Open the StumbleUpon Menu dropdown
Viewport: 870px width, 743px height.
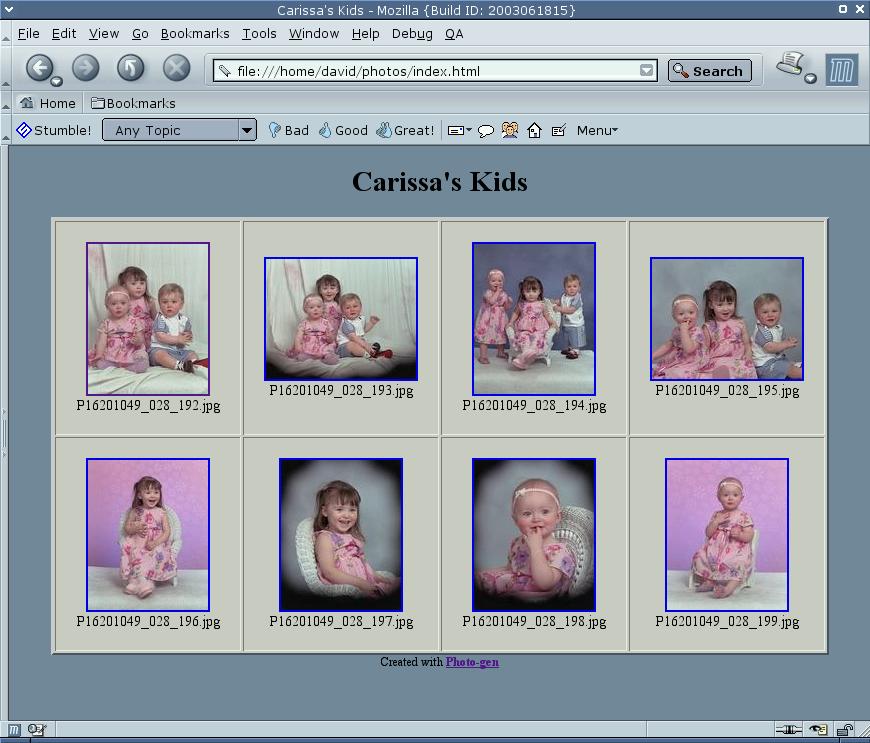pyautogui.click(x=597, y=130)
